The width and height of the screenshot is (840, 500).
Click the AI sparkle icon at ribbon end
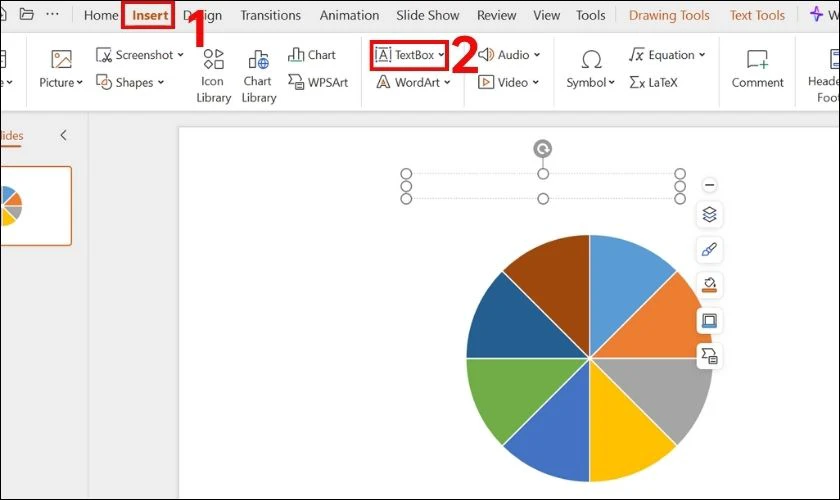click(x=816, y=14)
